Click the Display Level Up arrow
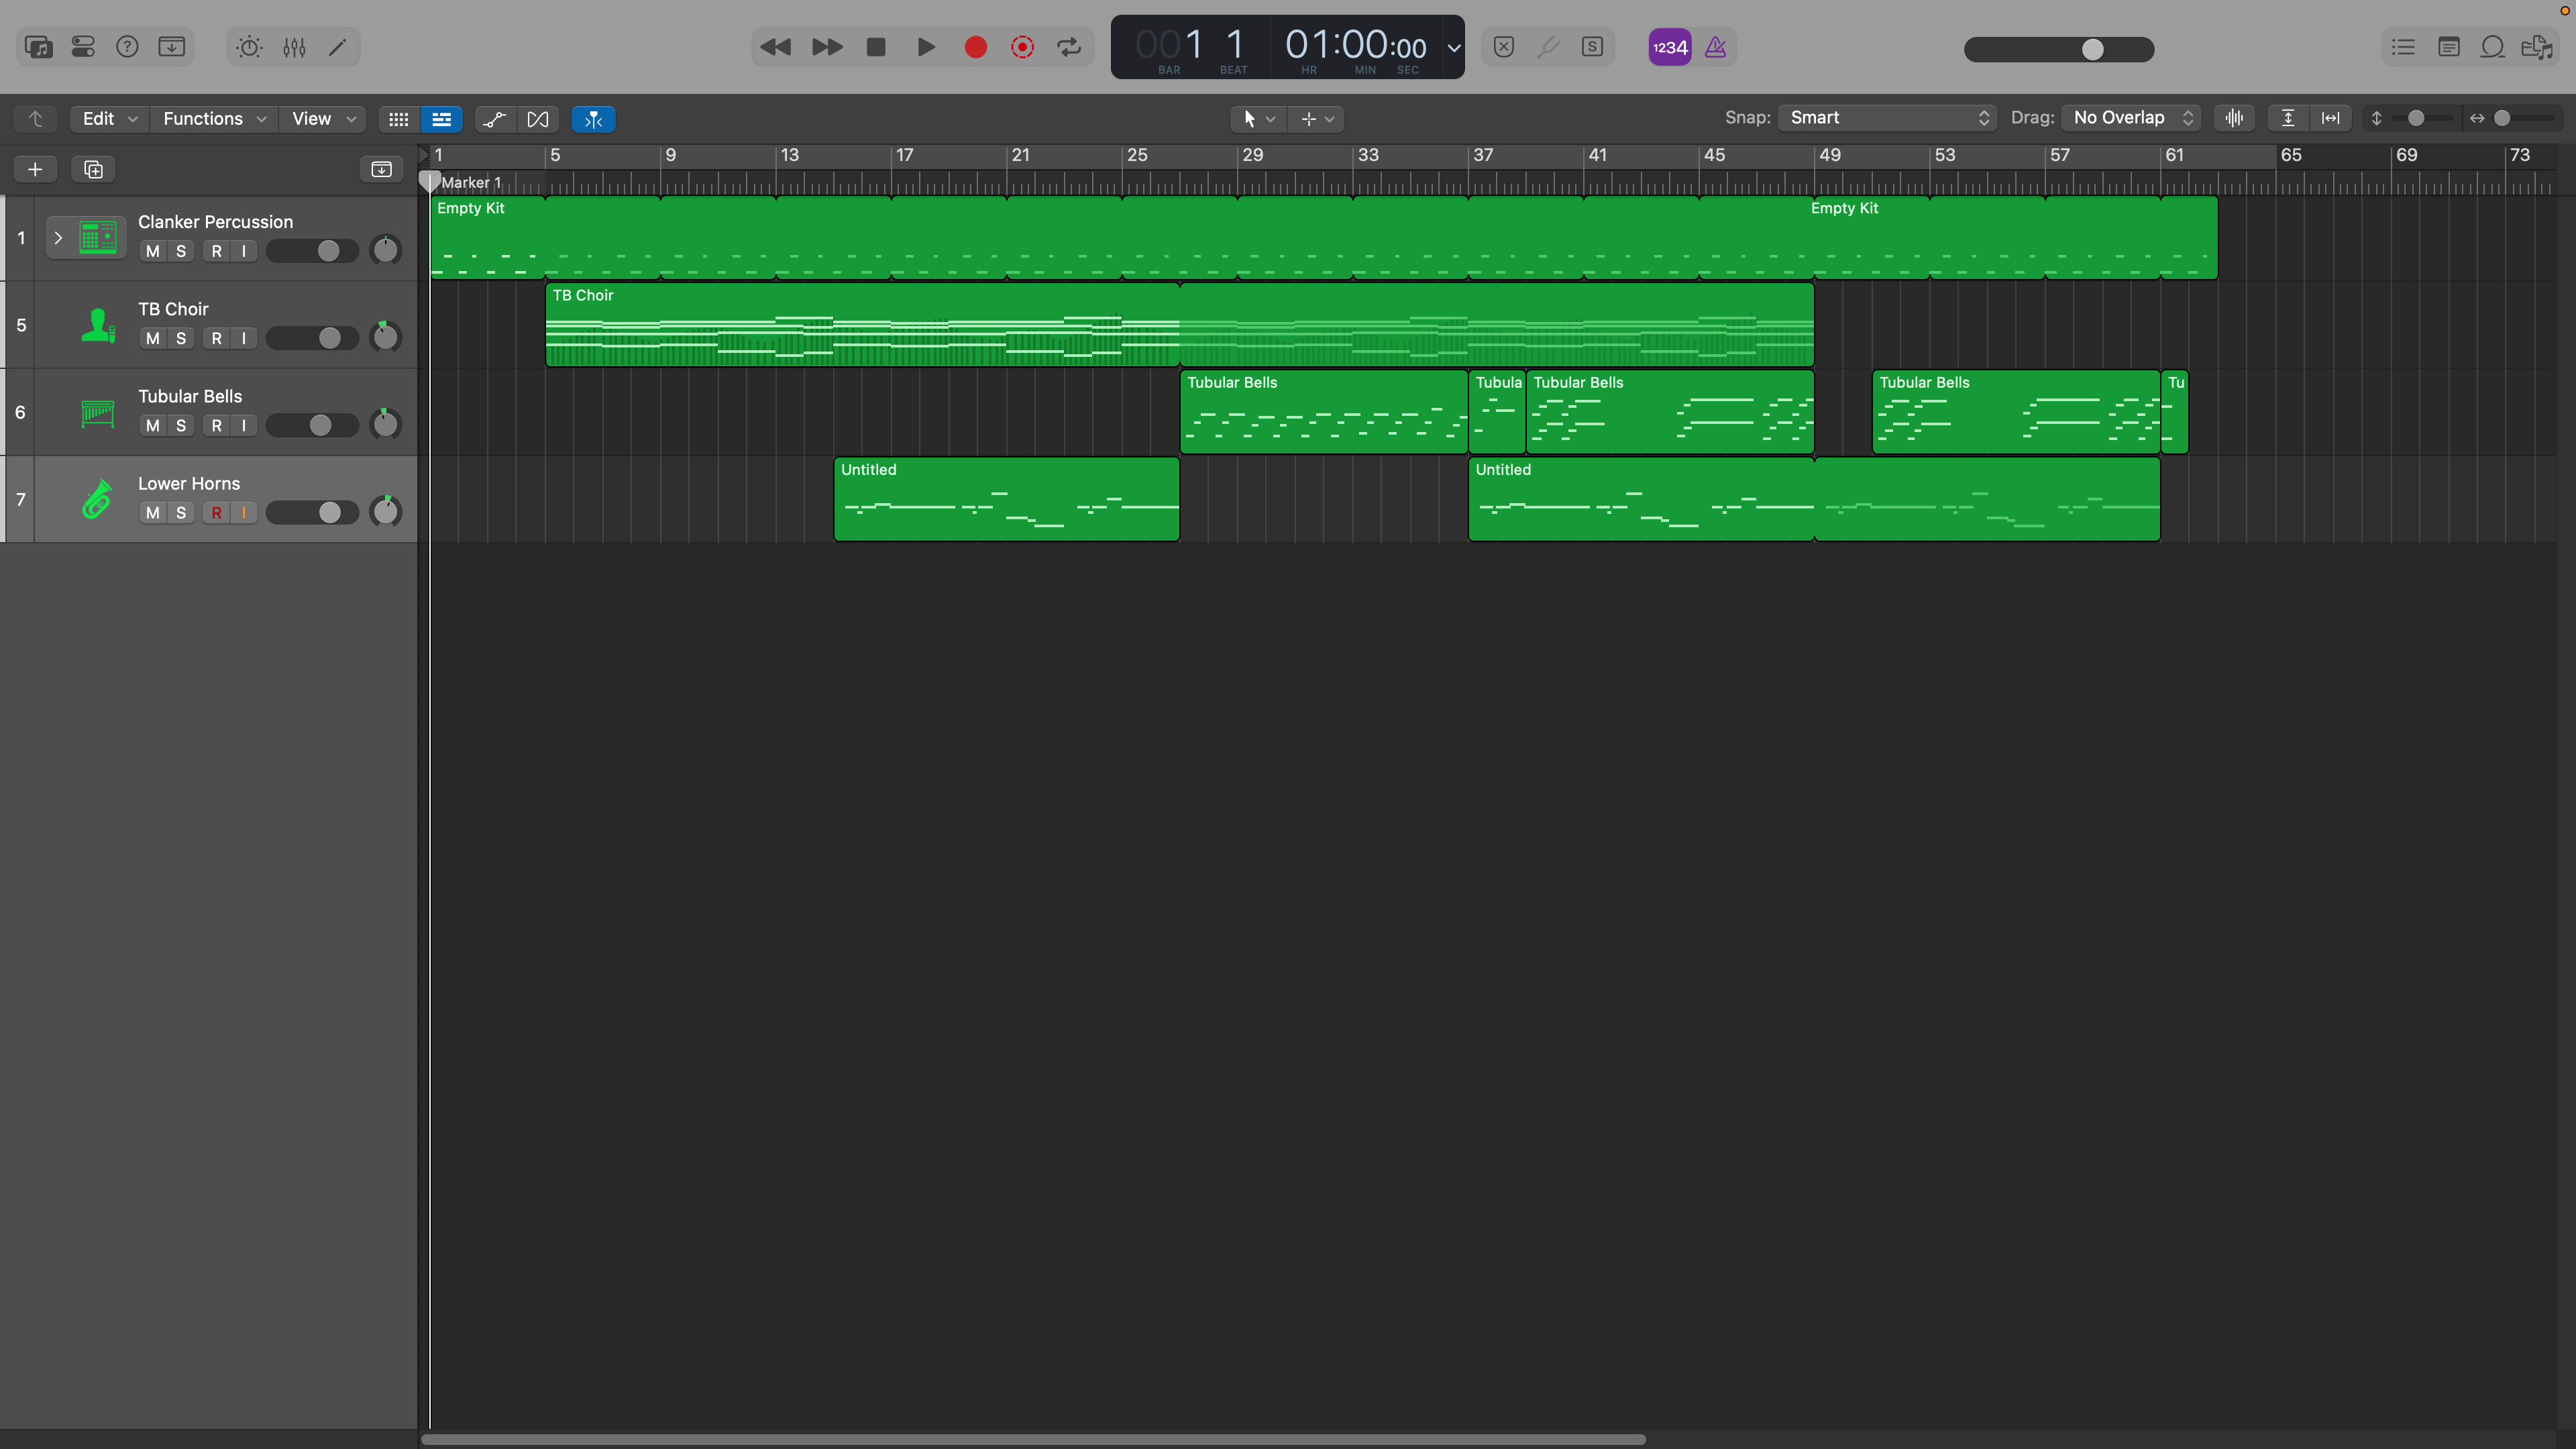The width and height of the screenshot is (2576, 1449). tap(36, 119)
